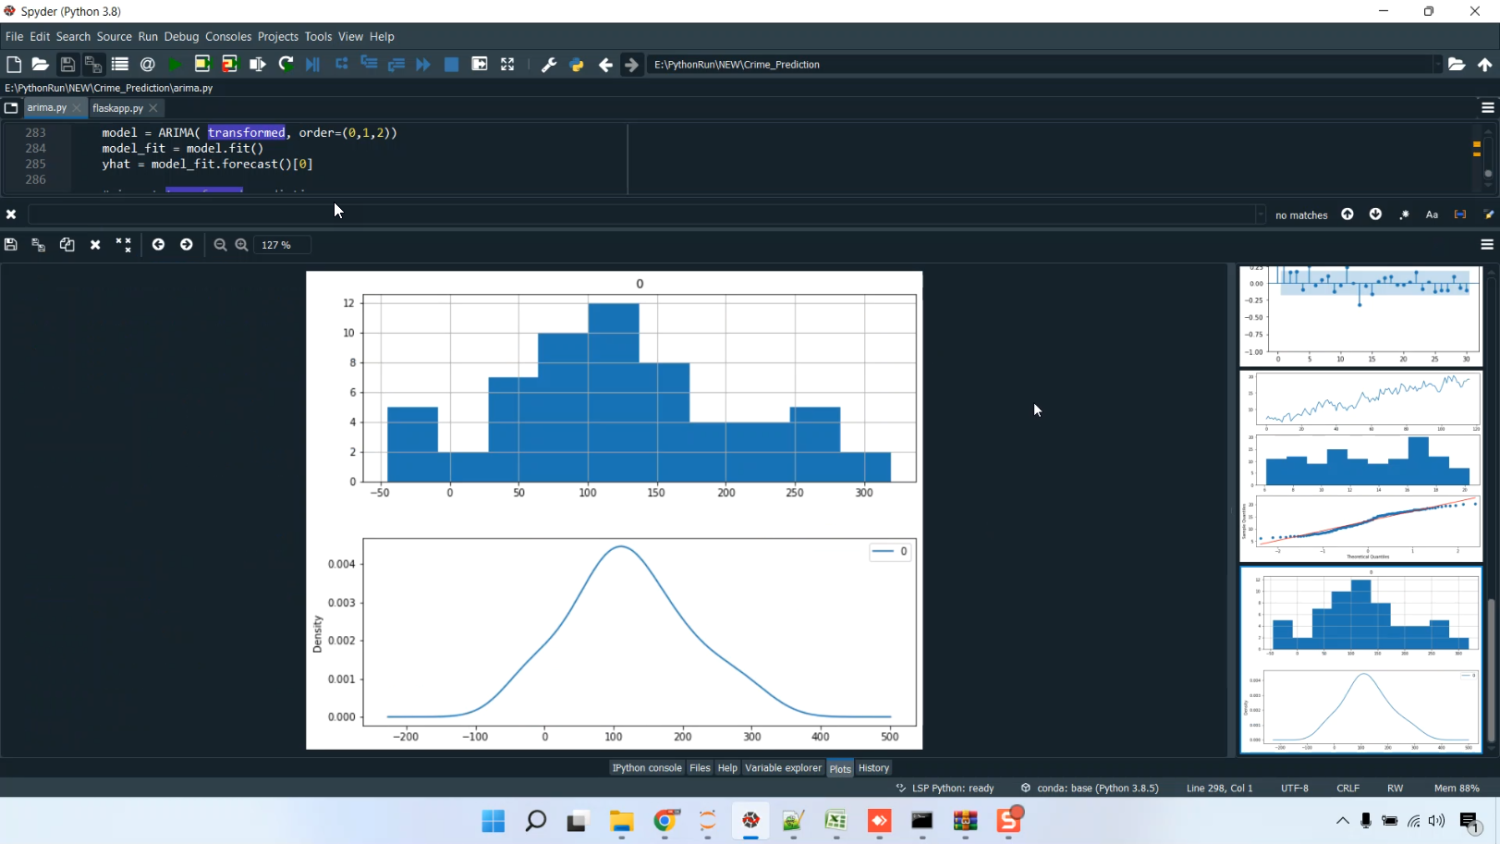Switch to the Variable explorer pane

pyautogui.click(x=783, y=768)
